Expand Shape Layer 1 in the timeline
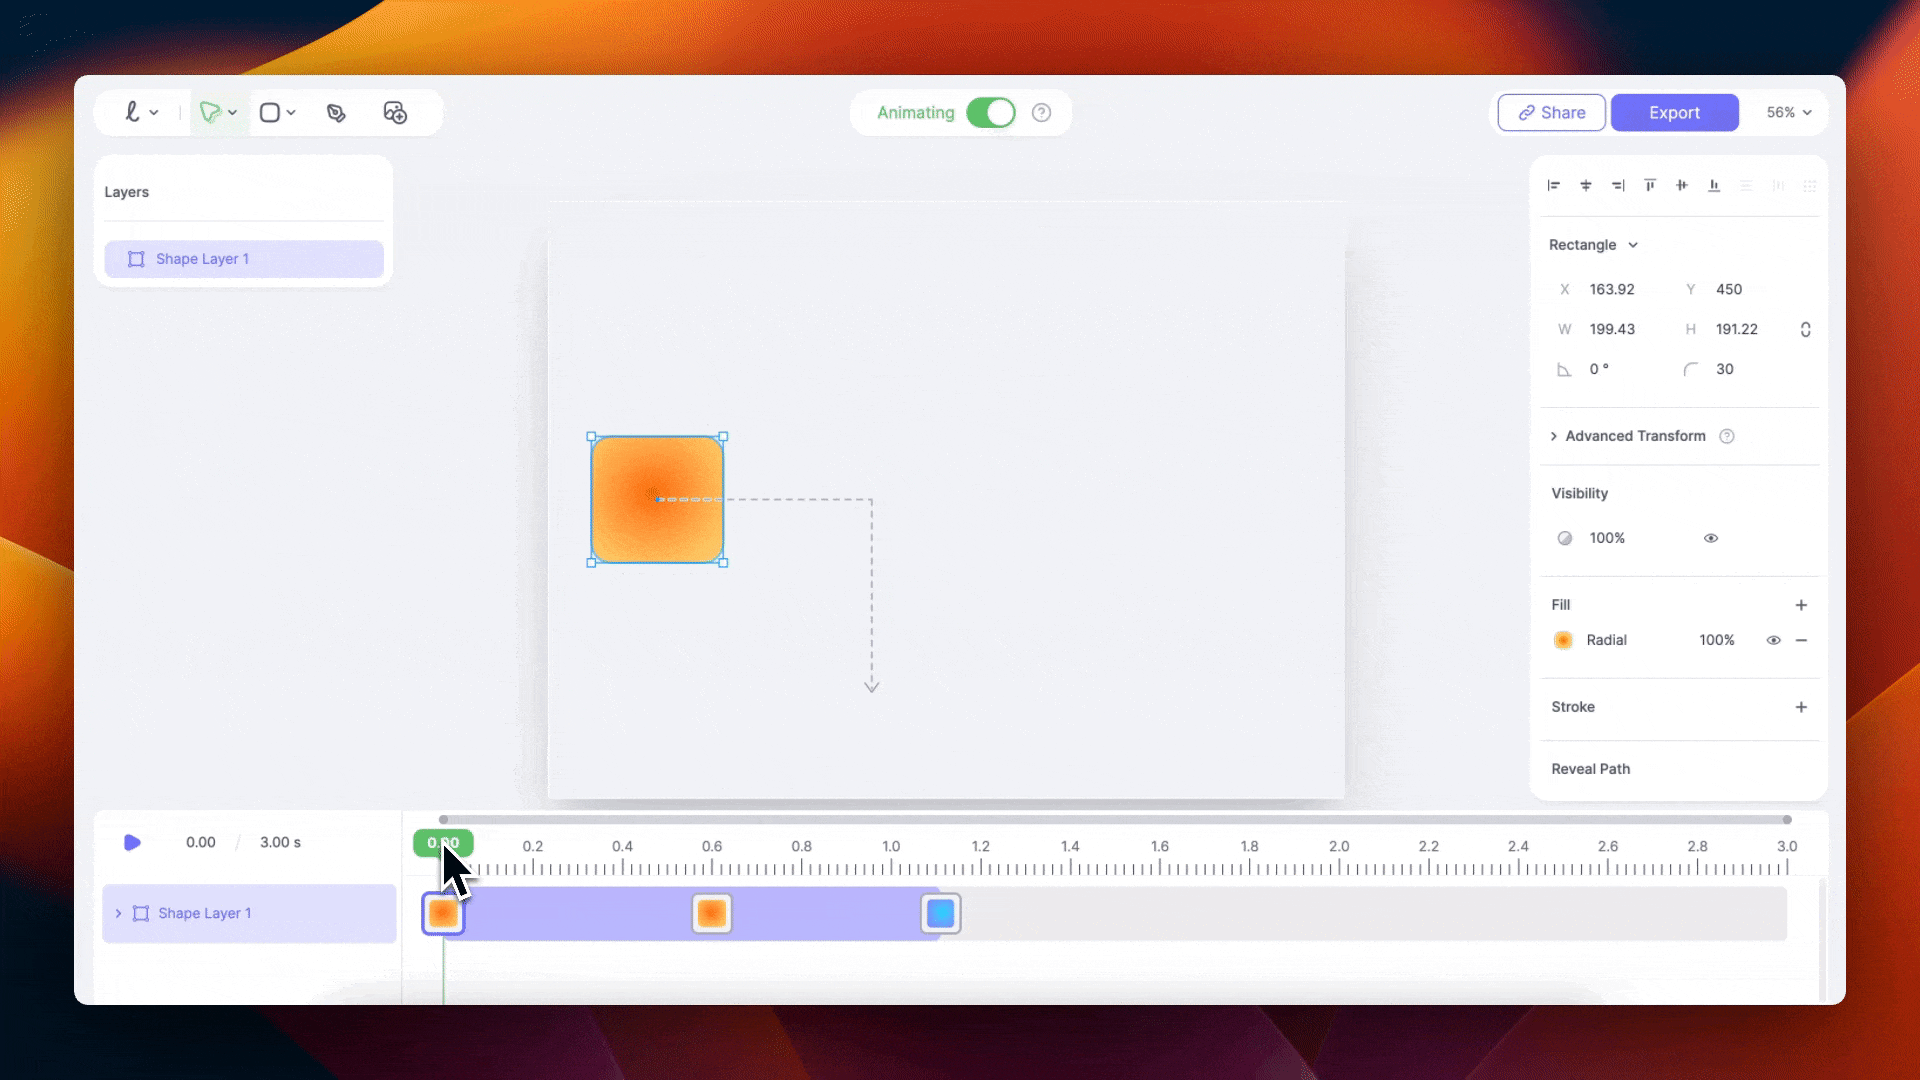Image resolution: width=1920 pixels, height=1080 pixels. (118, 913)
